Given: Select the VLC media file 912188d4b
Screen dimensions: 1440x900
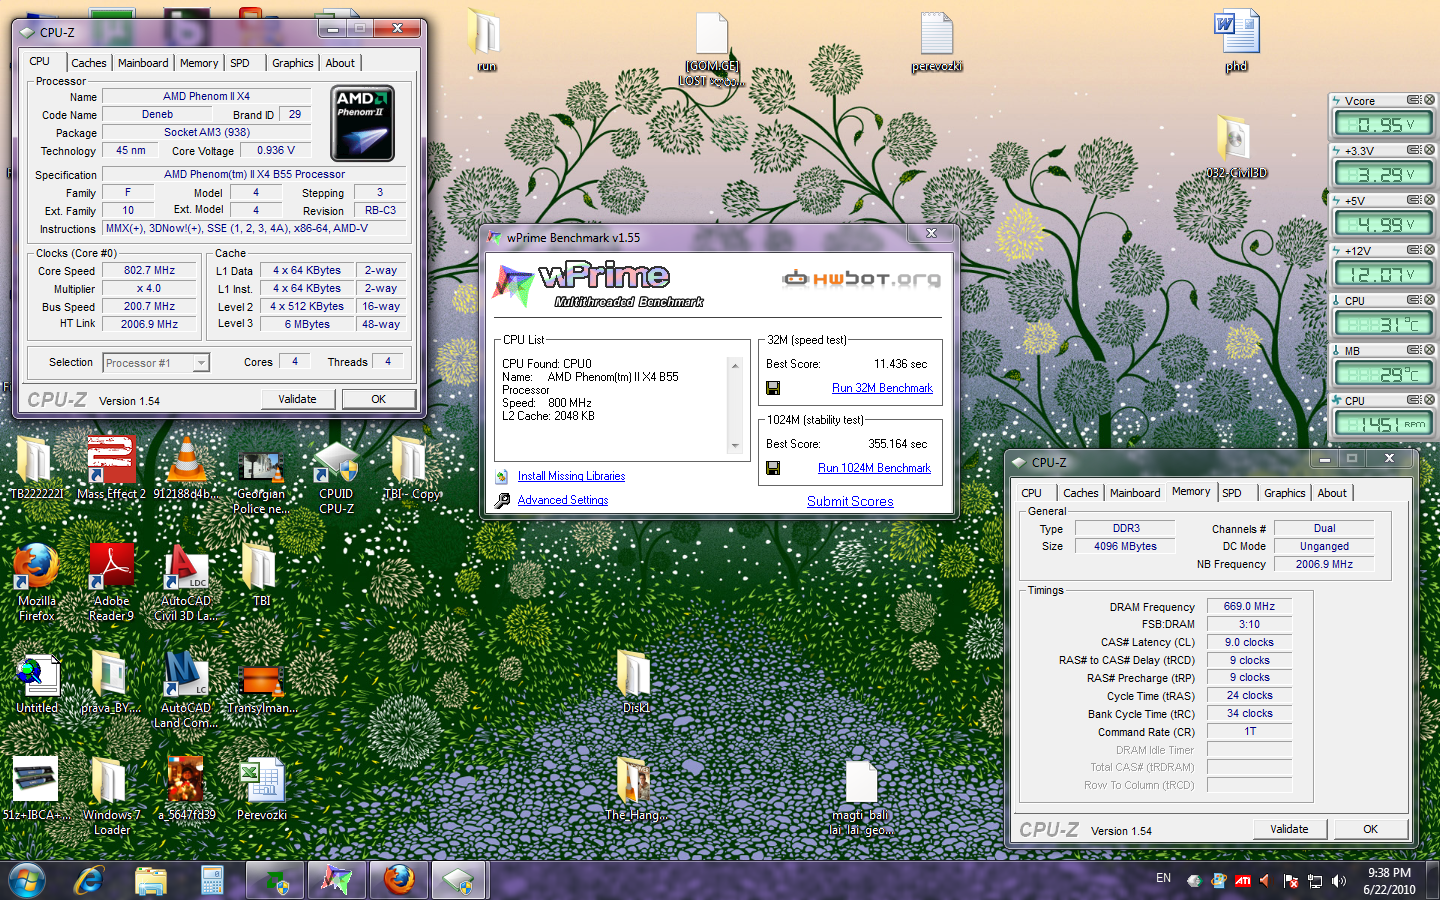Looking at the screenshot, I should [x=186, y=468].
